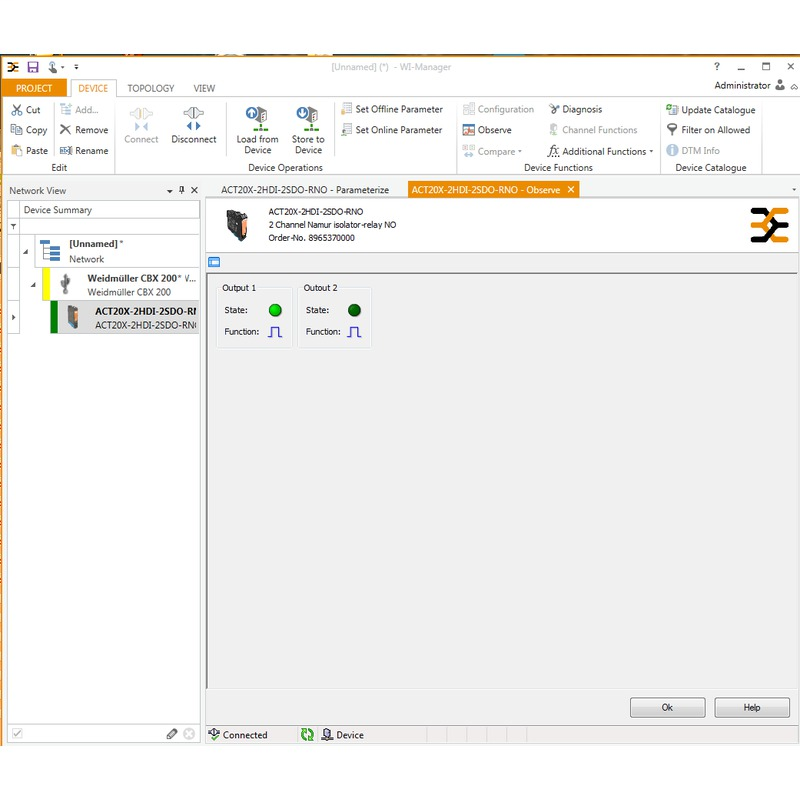Collapse the [Unnamed] Network node
Screen dimensions: 800x800
tap(26, 252)
